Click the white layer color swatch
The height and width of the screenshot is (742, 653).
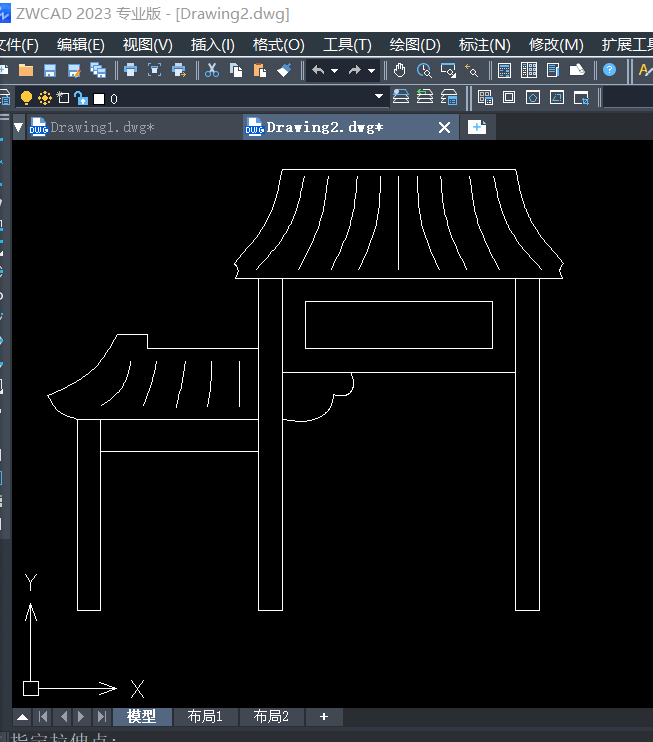[x=99, y=98]
